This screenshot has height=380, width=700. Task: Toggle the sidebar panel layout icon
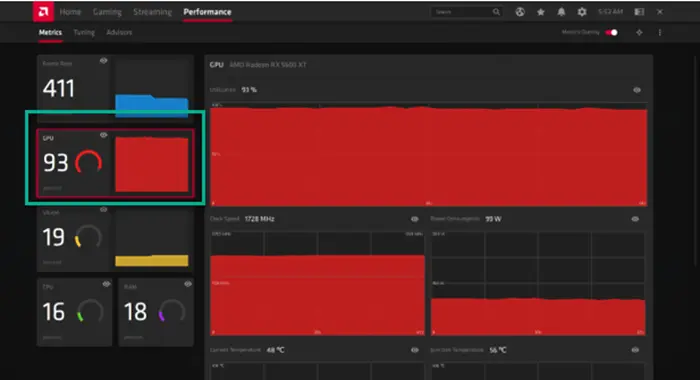639,12
